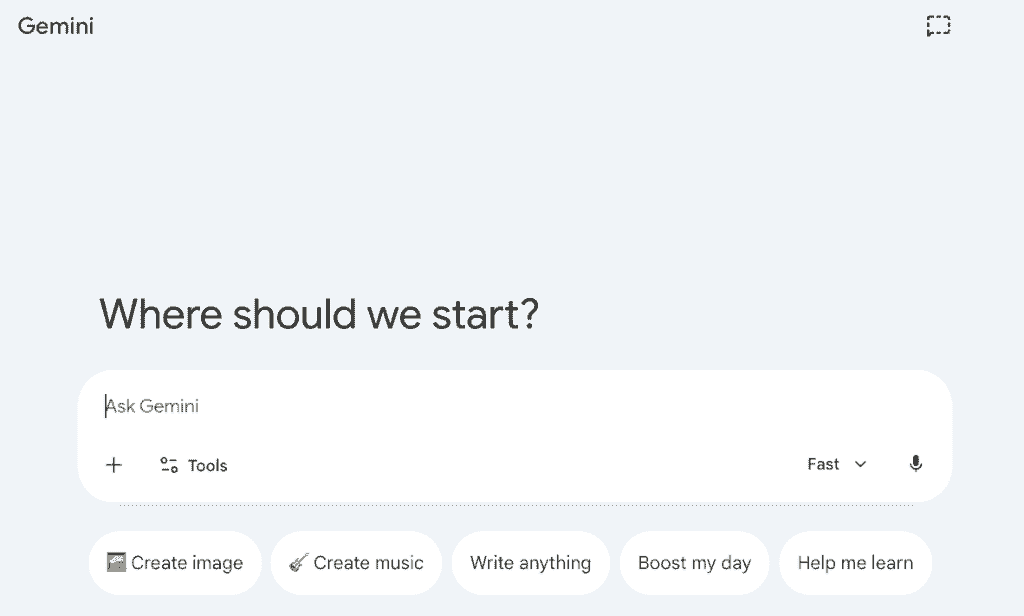Click the picture icon in Create image chip
Viewport: 1024px width, 616px height.
[x=117, y=563]
